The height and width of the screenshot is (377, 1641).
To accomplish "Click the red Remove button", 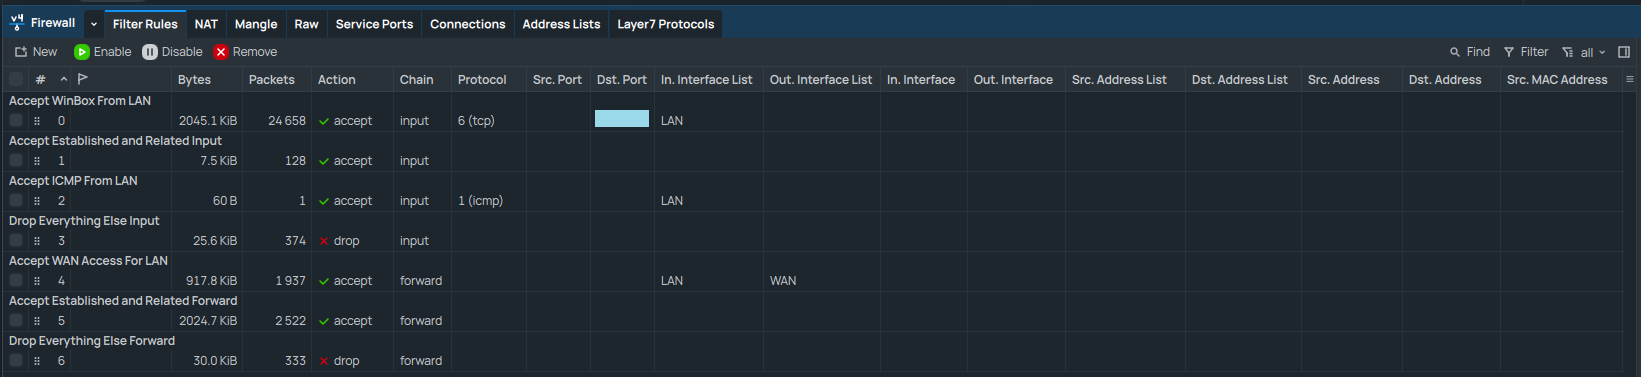I will pos(246,52).
